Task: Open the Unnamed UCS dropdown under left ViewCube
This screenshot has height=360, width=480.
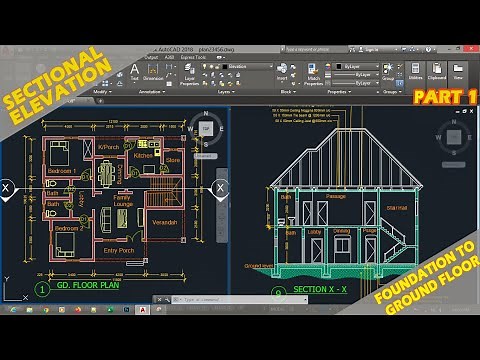Action: 206,156
